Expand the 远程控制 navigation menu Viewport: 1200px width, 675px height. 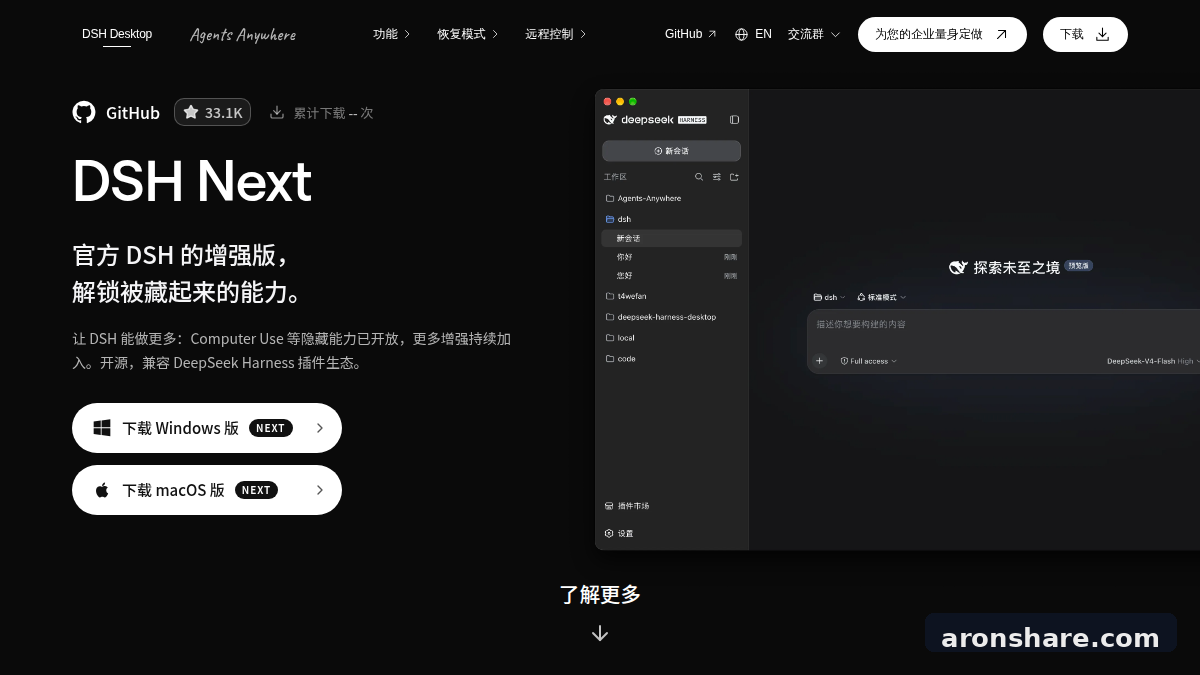pos(555,34)
